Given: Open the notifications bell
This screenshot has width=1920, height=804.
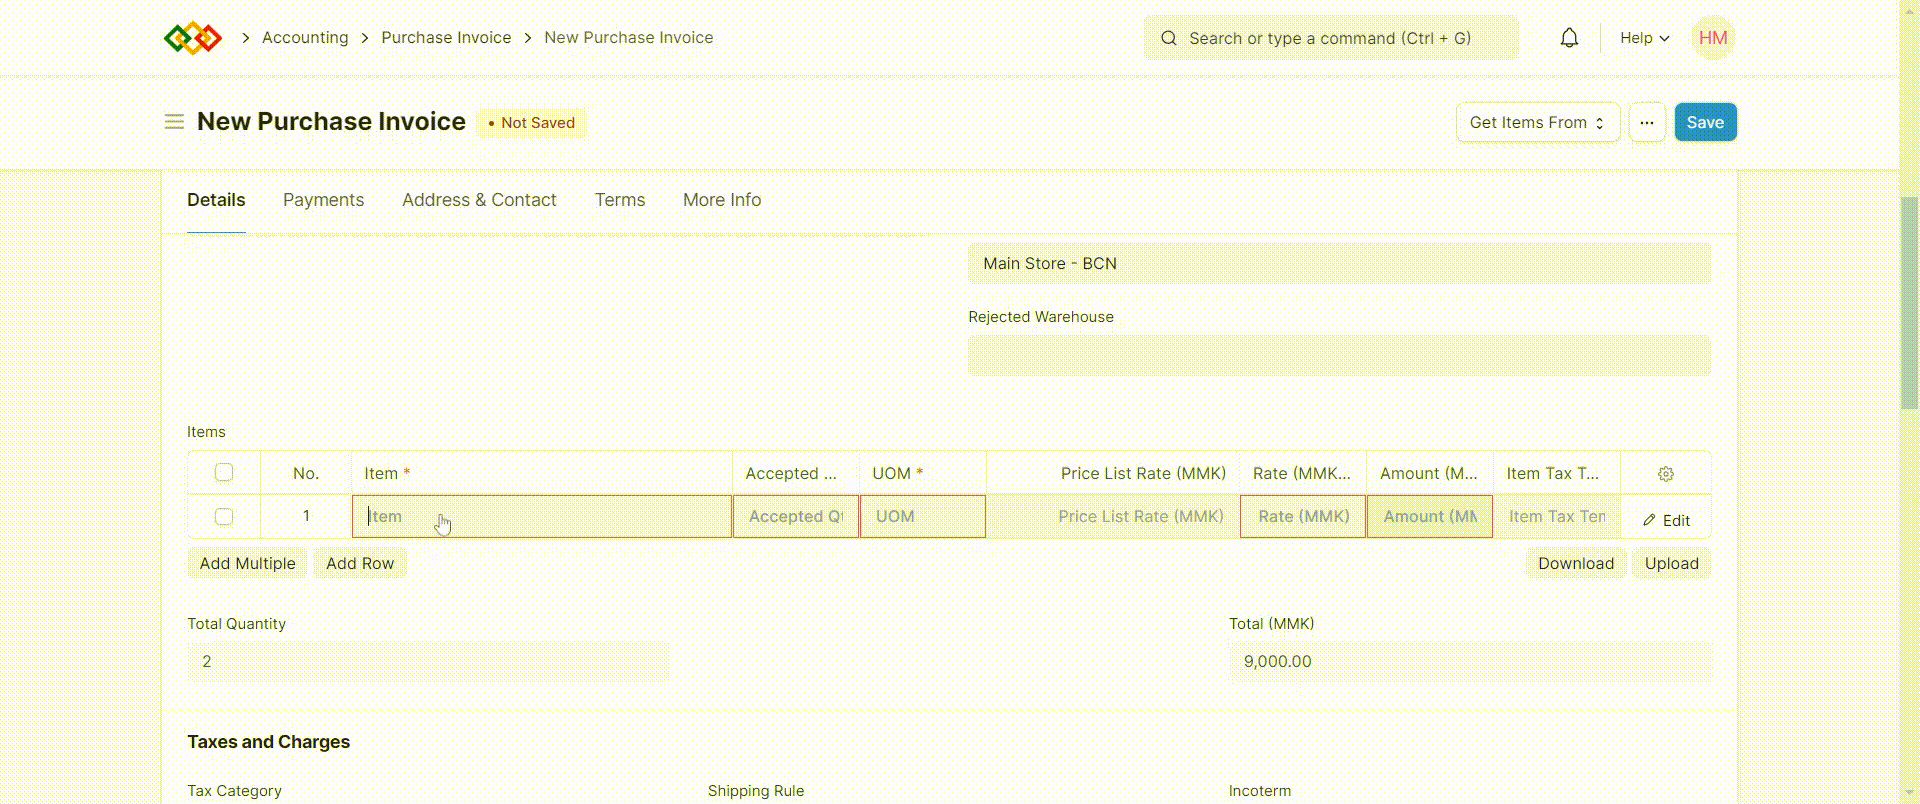Looking at the screenshot, I should click(1569, 38).
